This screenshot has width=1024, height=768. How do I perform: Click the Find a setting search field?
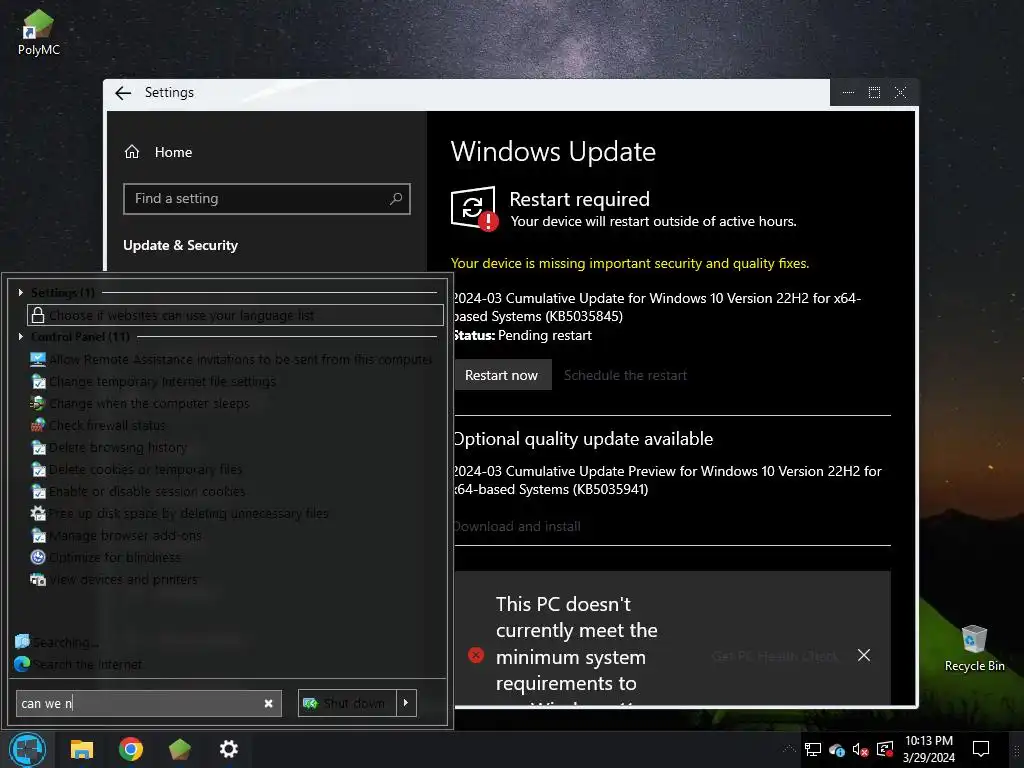[x=266, y=199]
